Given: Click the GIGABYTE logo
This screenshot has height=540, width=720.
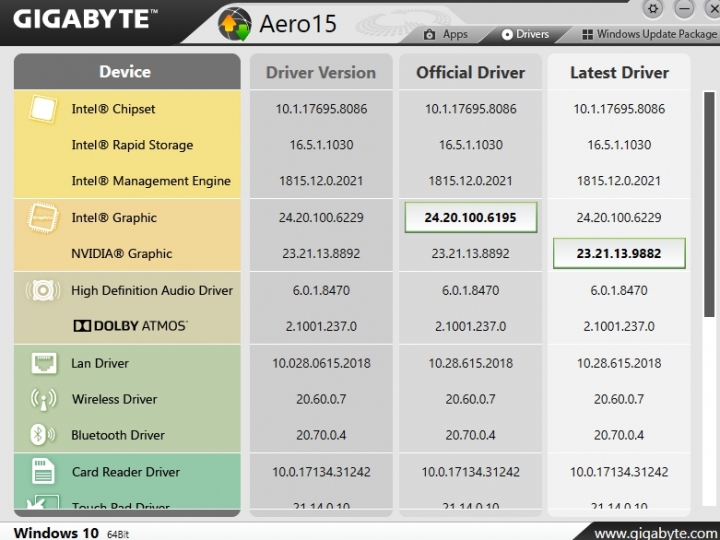Looking at the screenshot, I should click(85, 19).
